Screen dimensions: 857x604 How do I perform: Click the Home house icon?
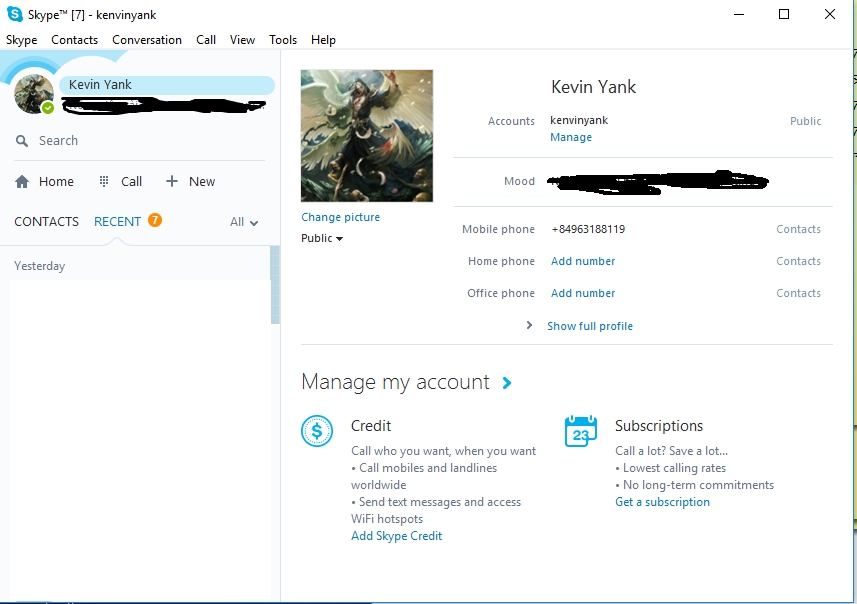(x=22, y=181)
